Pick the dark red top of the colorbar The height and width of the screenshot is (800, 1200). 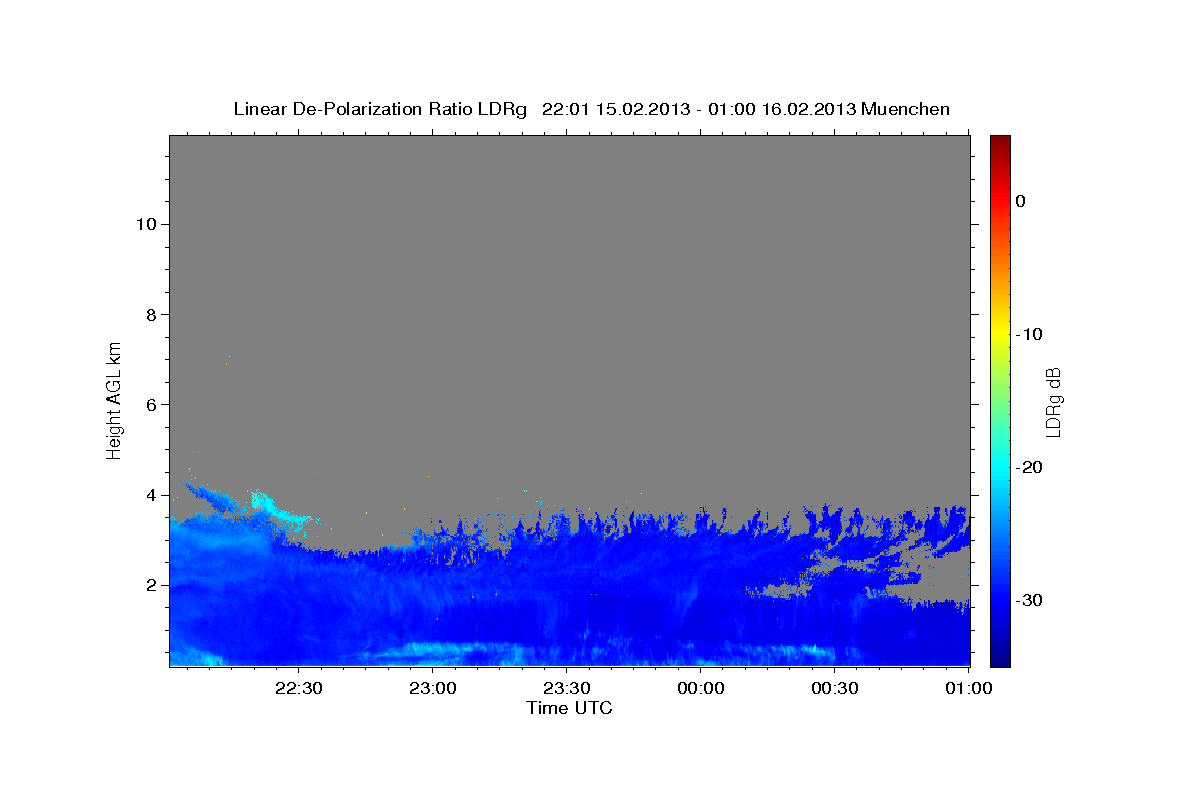pos(1000,142)
